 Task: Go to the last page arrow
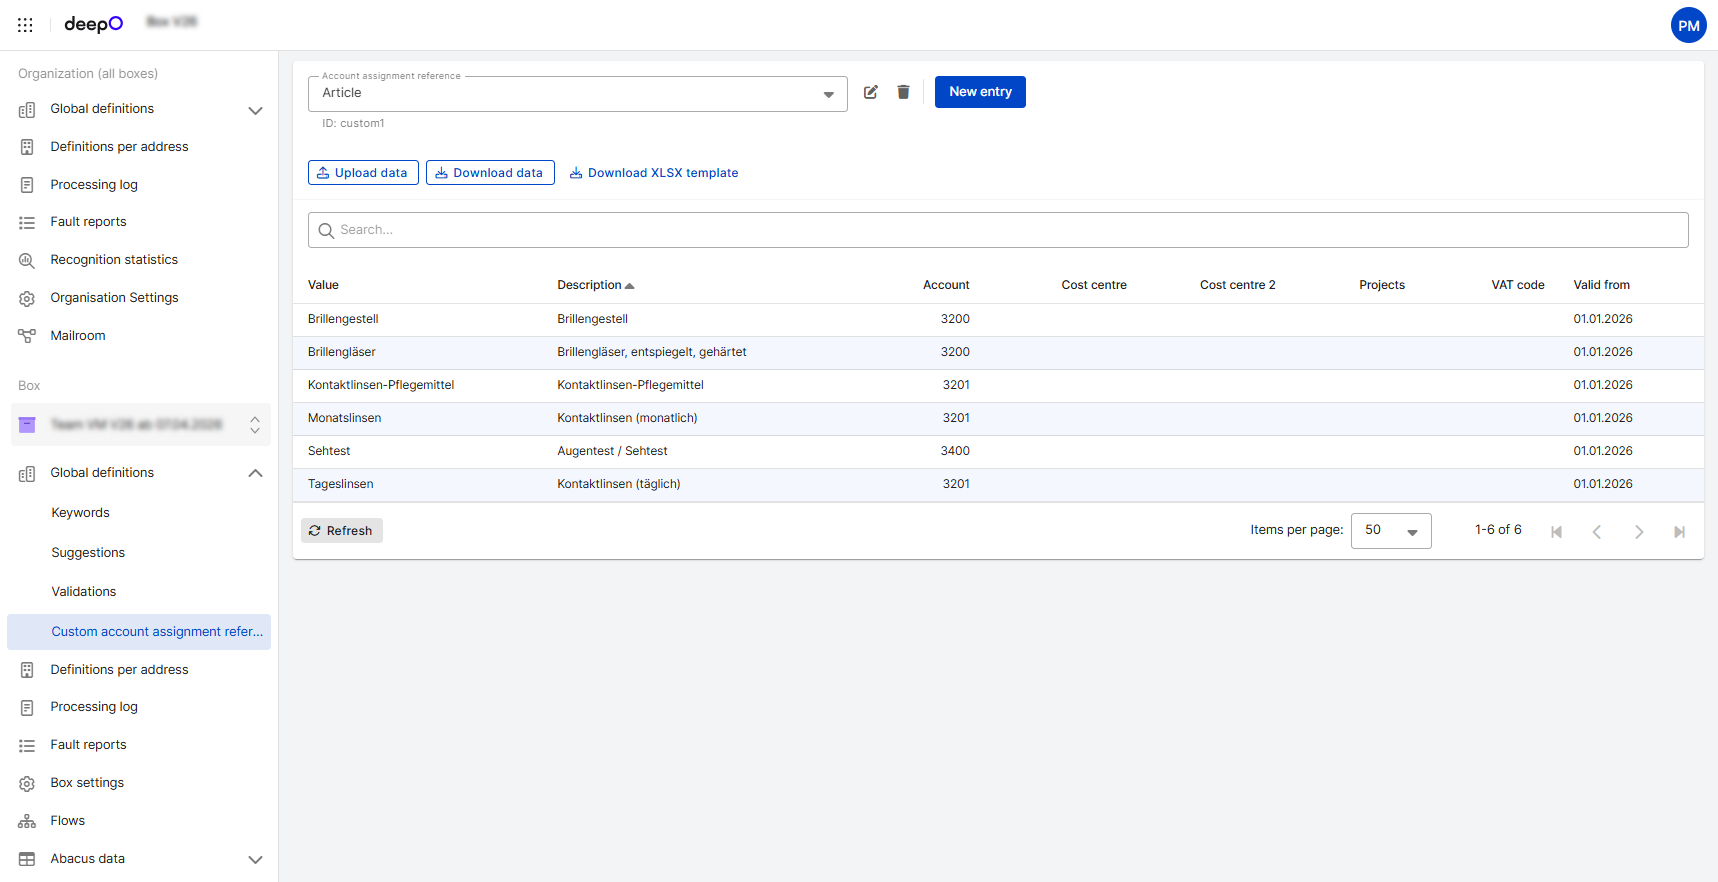click(1679, 531)
